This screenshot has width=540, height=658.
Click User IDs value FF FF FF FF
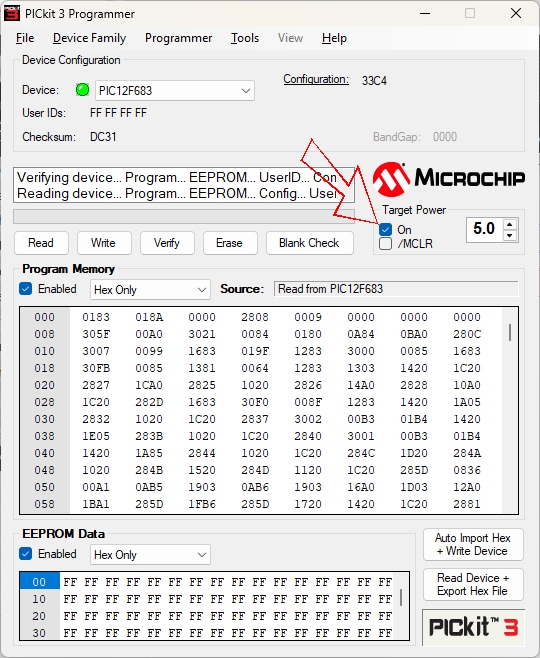118,113
